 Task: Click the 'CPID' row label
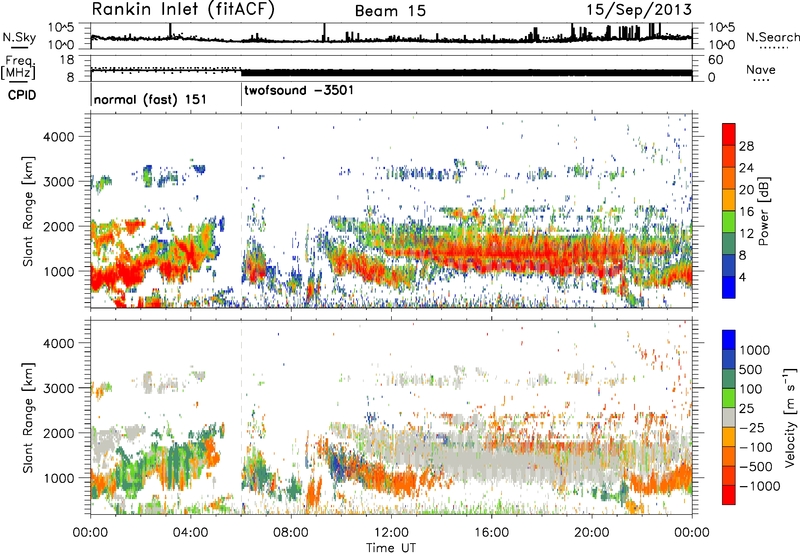point(22,95)
